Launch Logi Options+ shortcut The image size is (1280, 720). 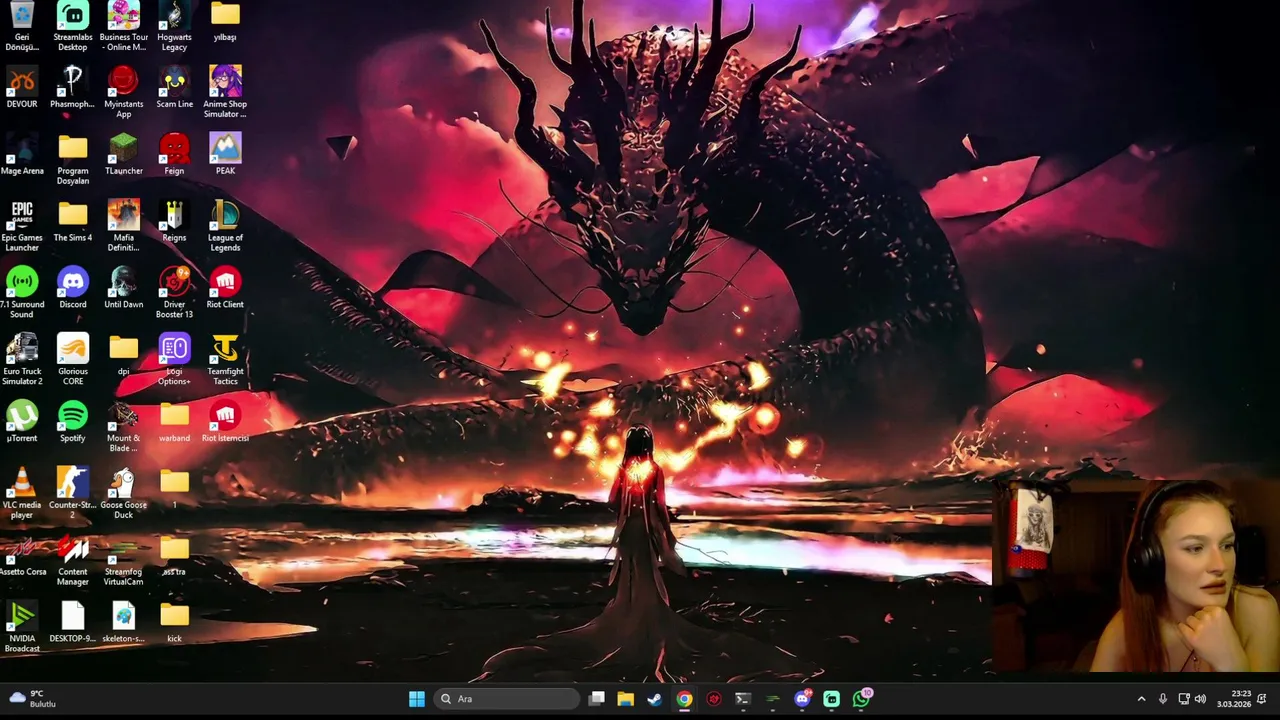174,361
